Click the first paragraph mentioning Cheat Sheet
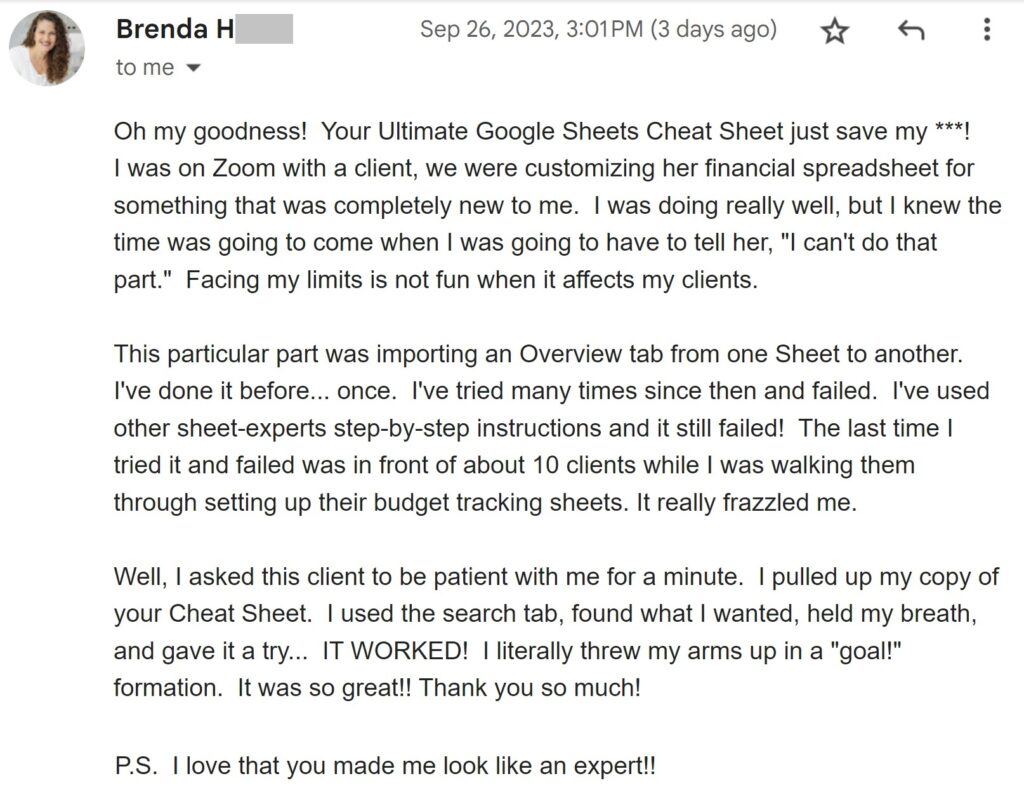The width and height of the screenshot is (1024, 802). coord(550,205)
